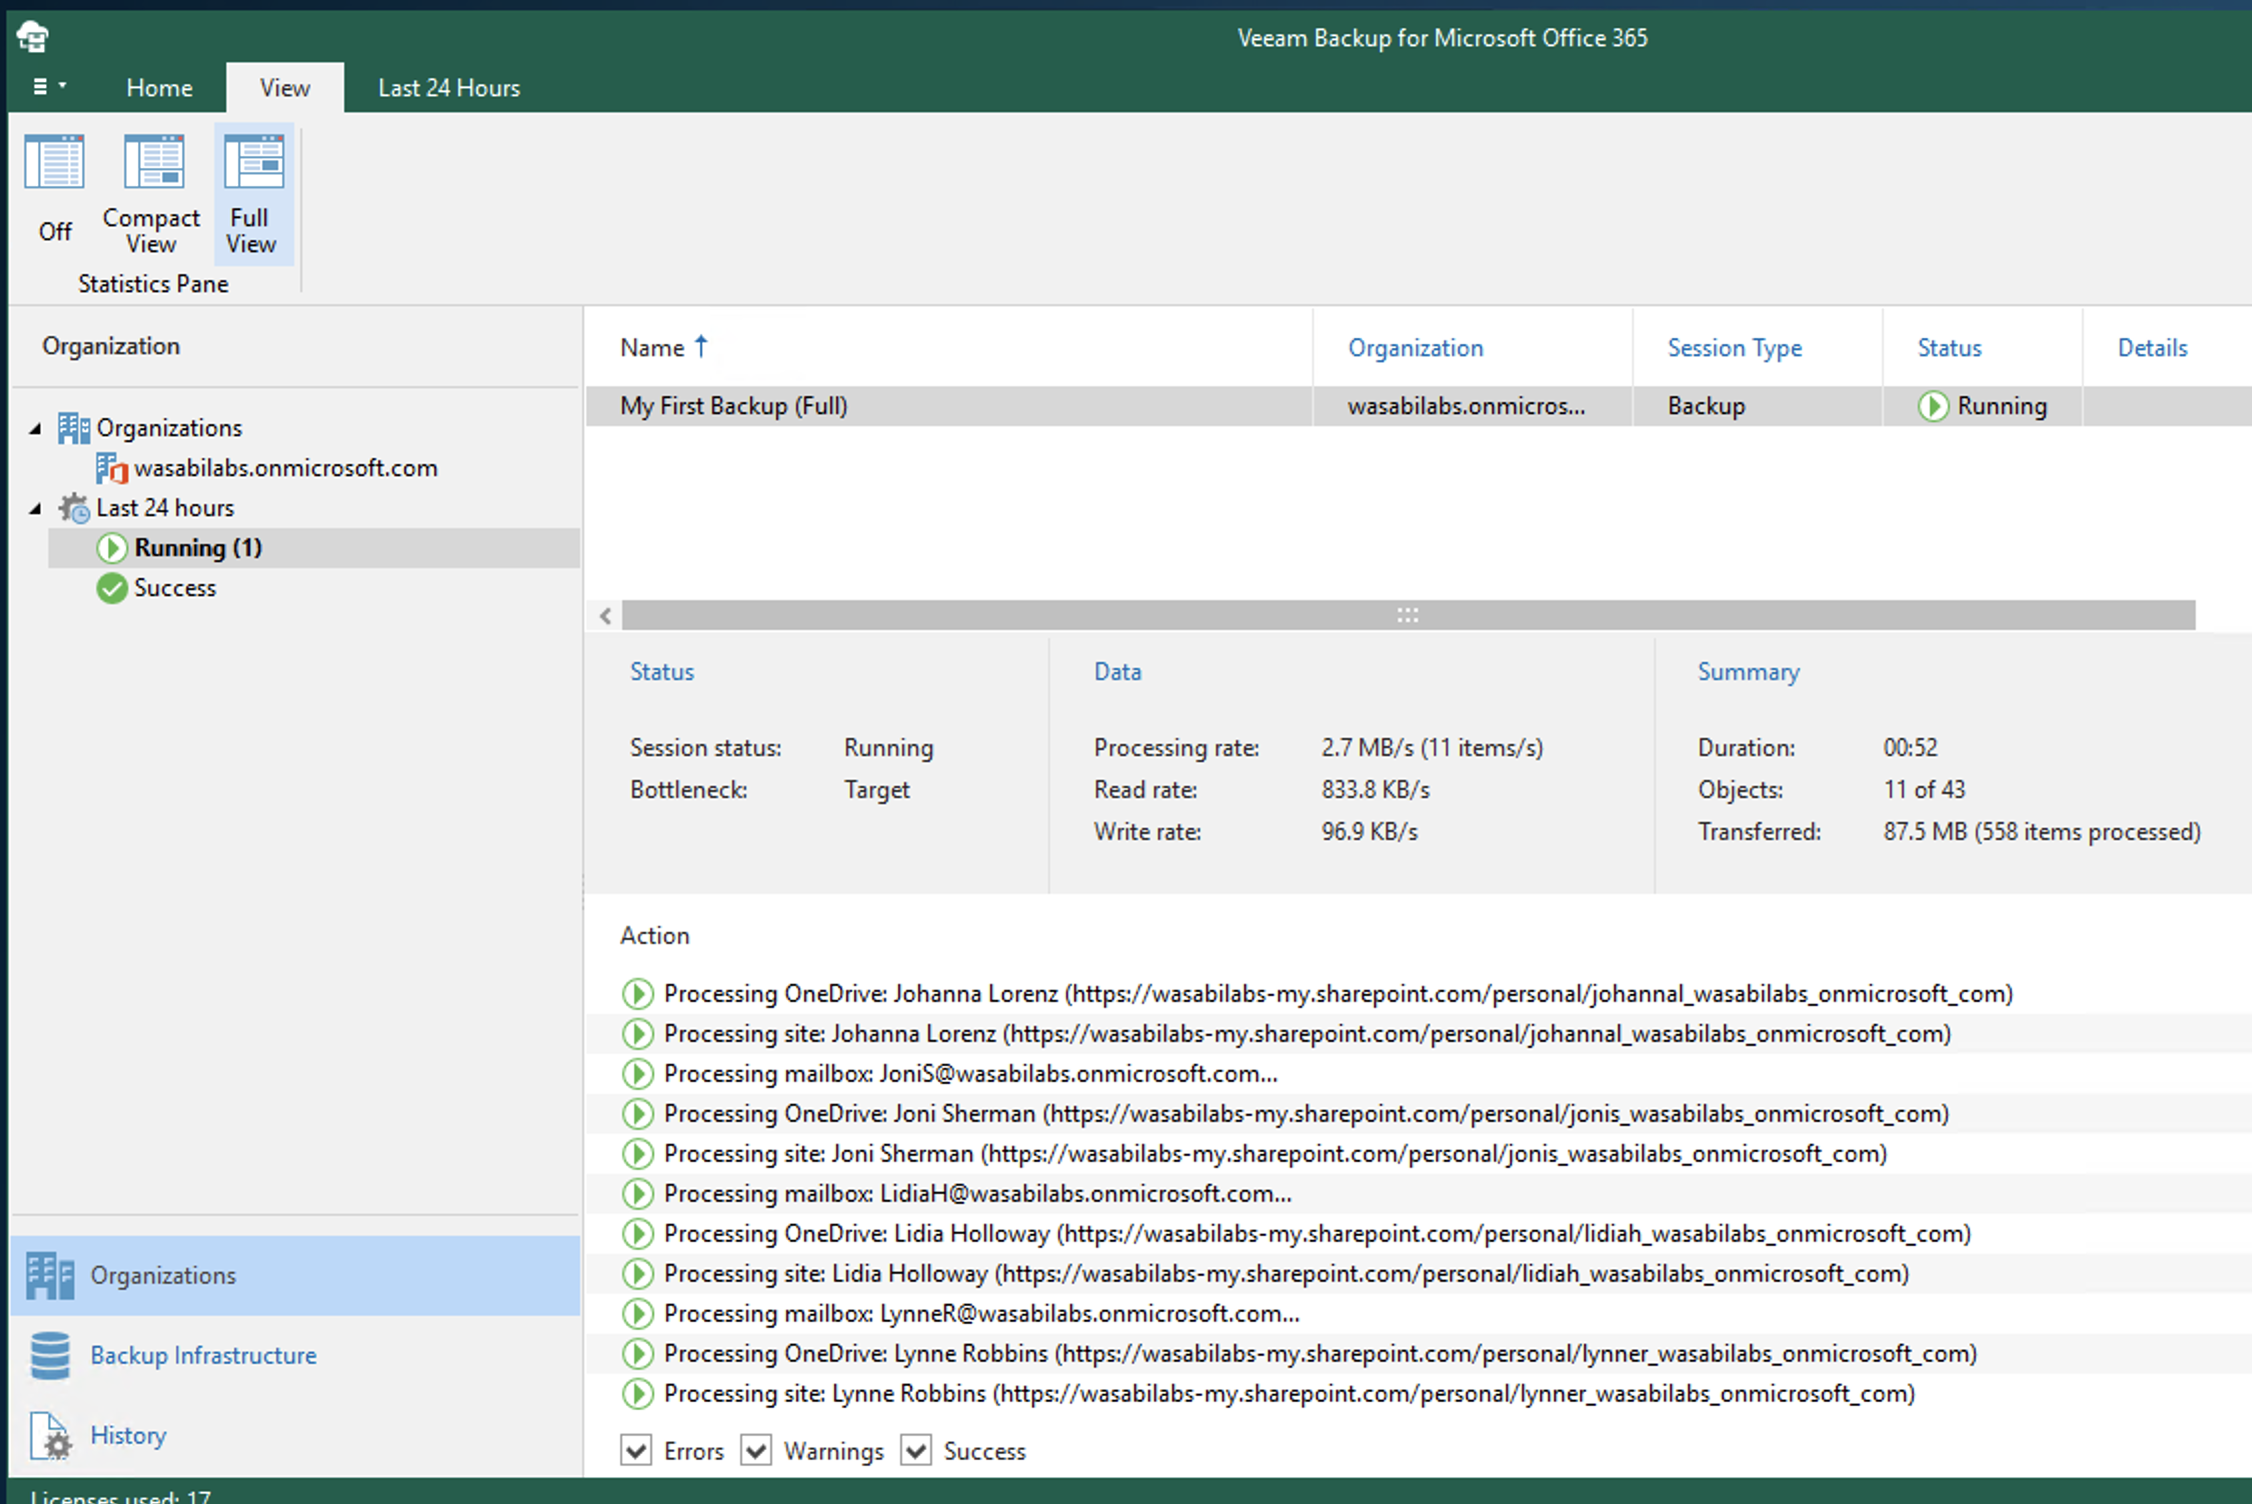Click the Organizations buildings icon in the bottom navigation
The height and width of the screenshot is (1504, 2252).
coord(50,1276)
